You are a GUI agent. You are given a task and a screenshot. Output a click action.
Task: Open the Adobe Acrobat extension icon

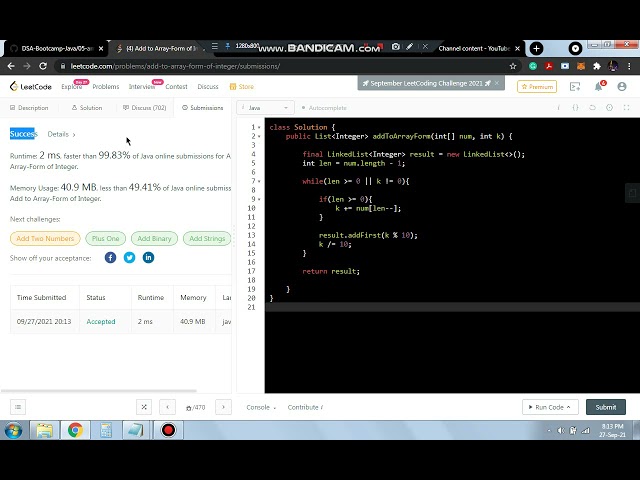tap(549, 66)
